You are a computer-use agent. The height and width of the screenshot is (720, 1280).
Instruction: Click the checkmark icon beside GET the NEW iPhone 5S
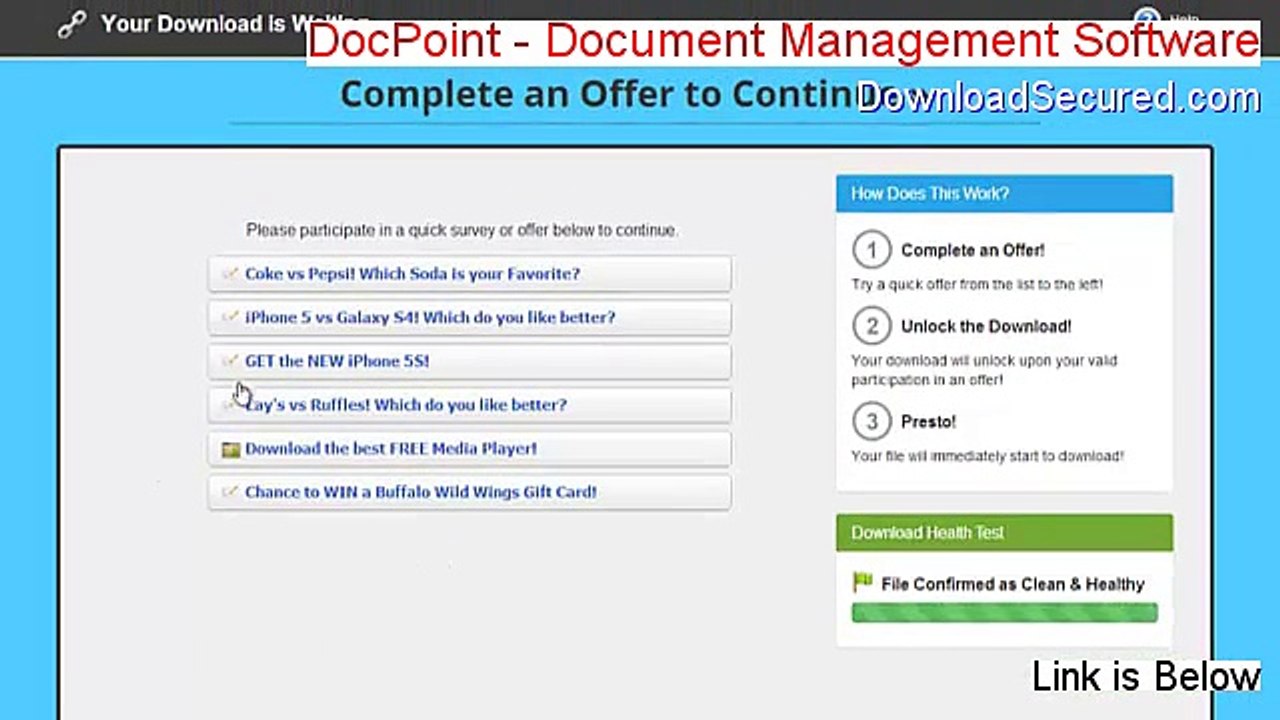230,361
